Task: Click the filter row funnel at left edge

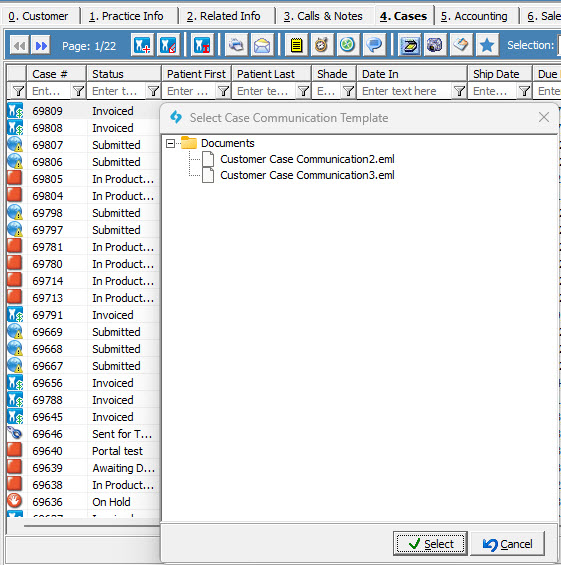Action: point(17,91)
